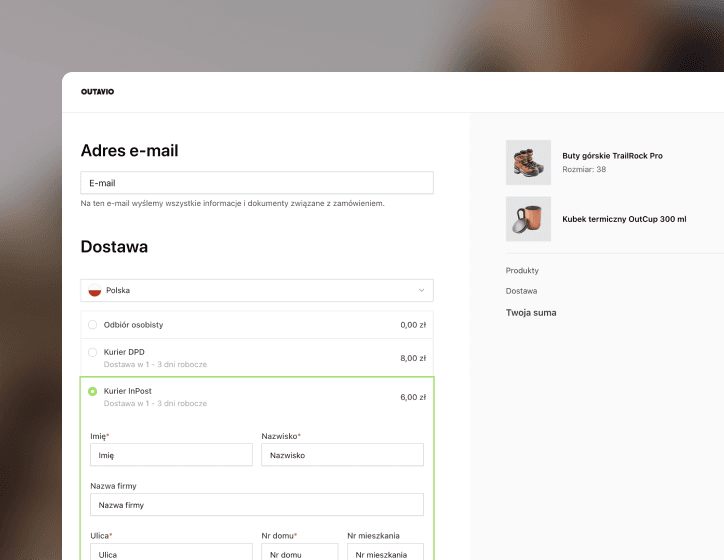The height and width of the screenshot is (560, 724).
Task: Open the hiking boots product thumbnail
Action: 528,162
